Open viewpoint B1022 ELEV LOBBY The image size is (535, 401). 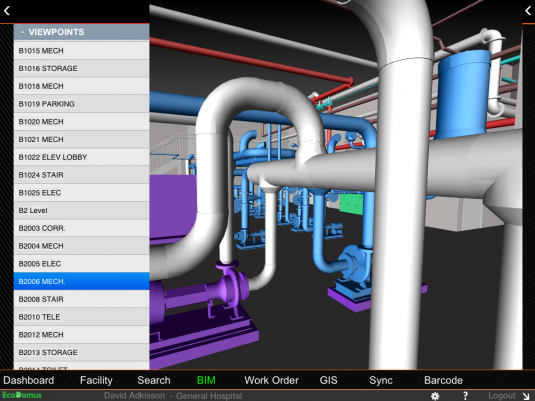tap(82, 157)
